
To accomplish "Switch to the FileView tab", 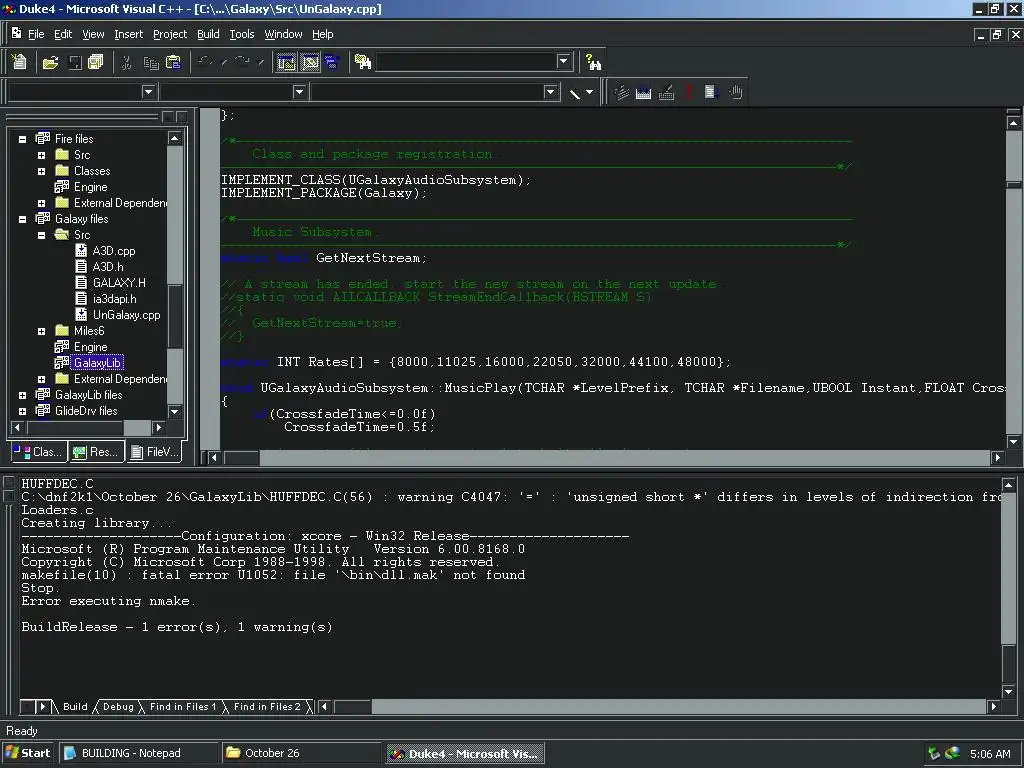I will click(x=153, y=451).
